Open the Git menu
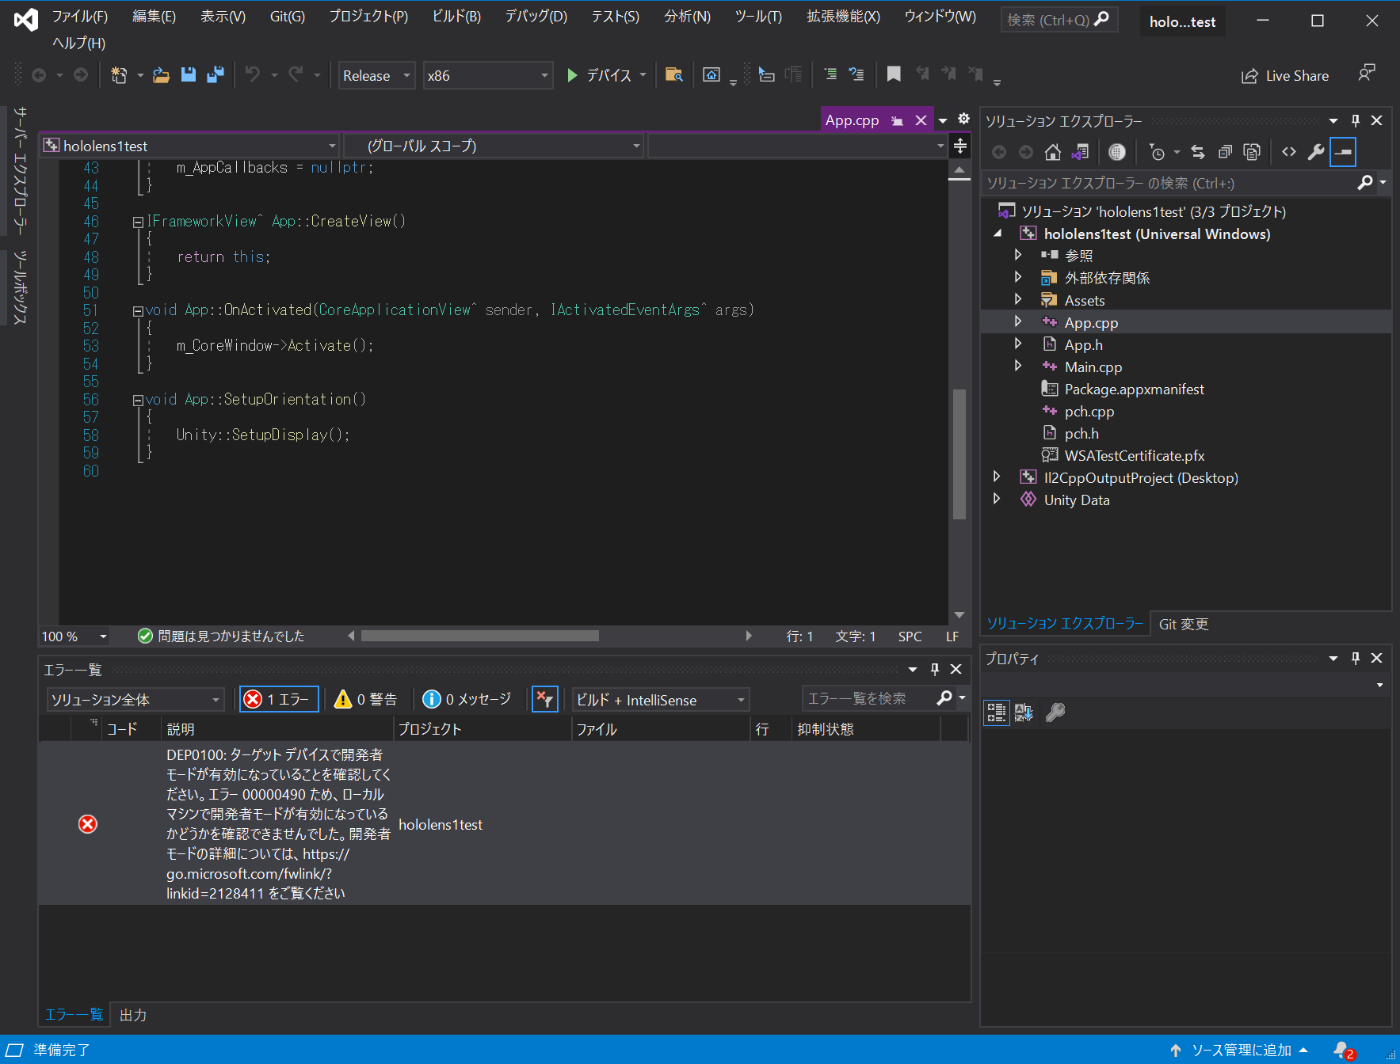Screen dimensions: 1400x1064 287,17
